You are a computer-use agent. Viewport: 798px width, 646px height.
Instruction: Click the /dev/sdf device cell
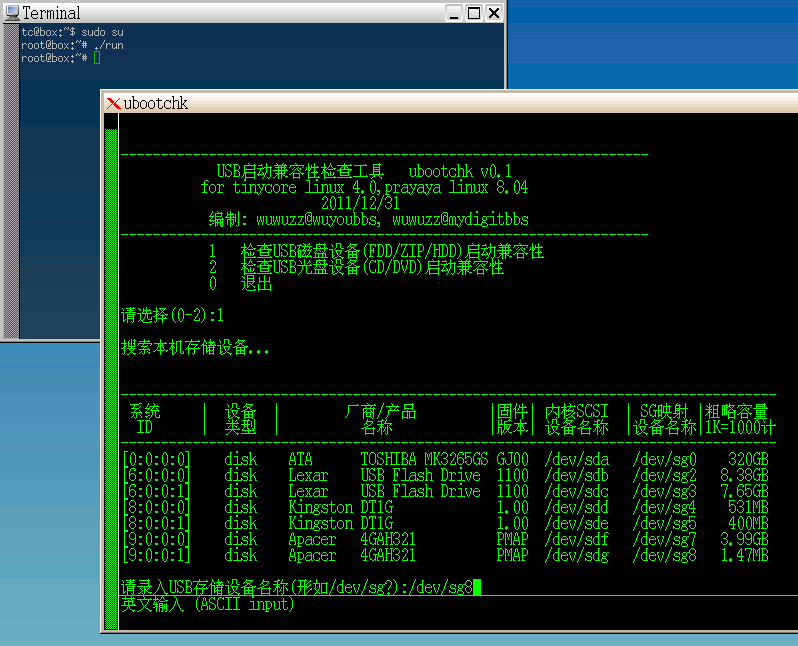[x=577, y=539]
